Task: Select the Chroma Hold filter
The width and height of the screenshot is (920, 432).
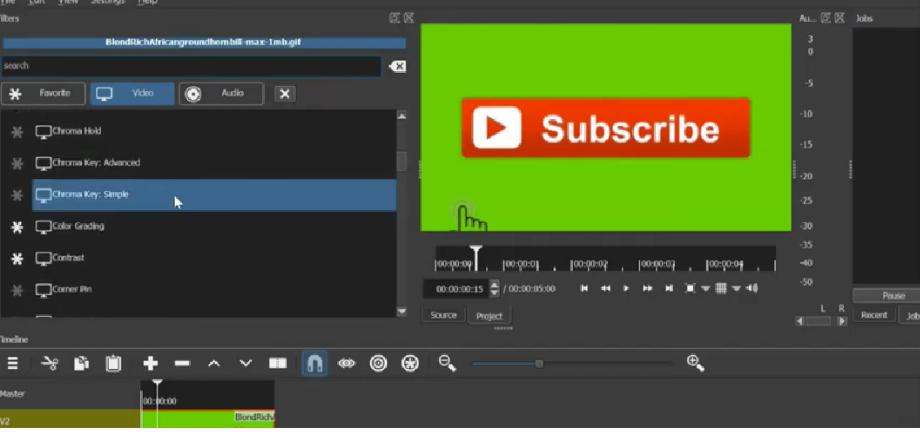Action: 214,131
